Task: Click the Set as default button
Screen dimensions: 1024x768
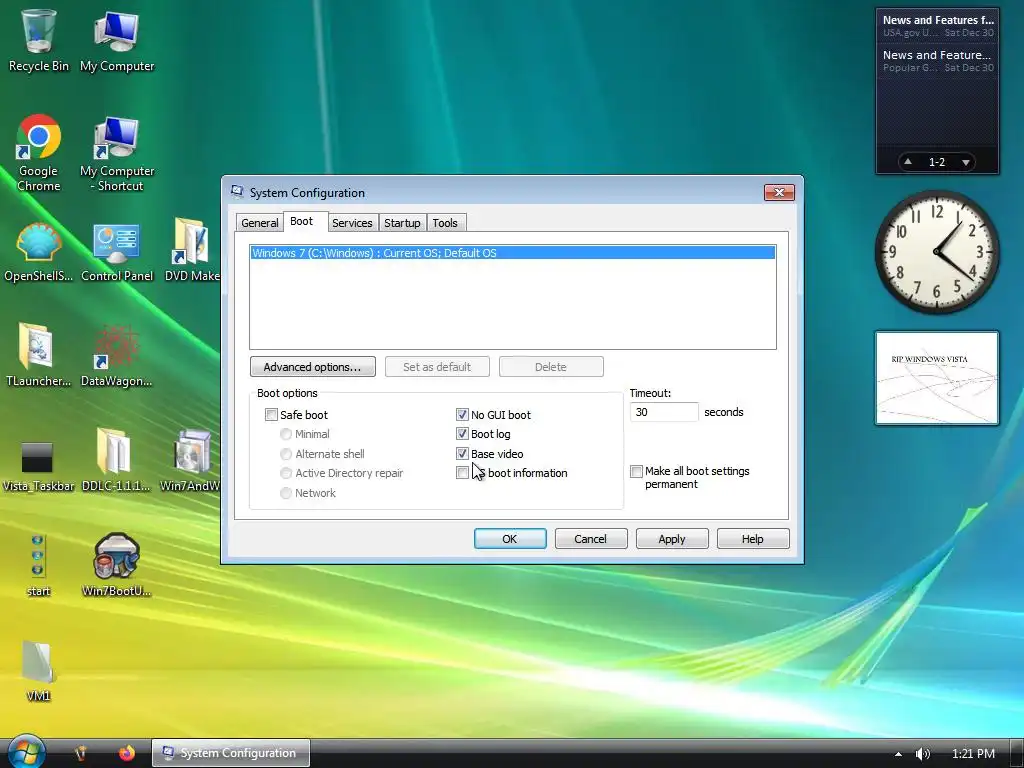Action: (x=437, y=366)
